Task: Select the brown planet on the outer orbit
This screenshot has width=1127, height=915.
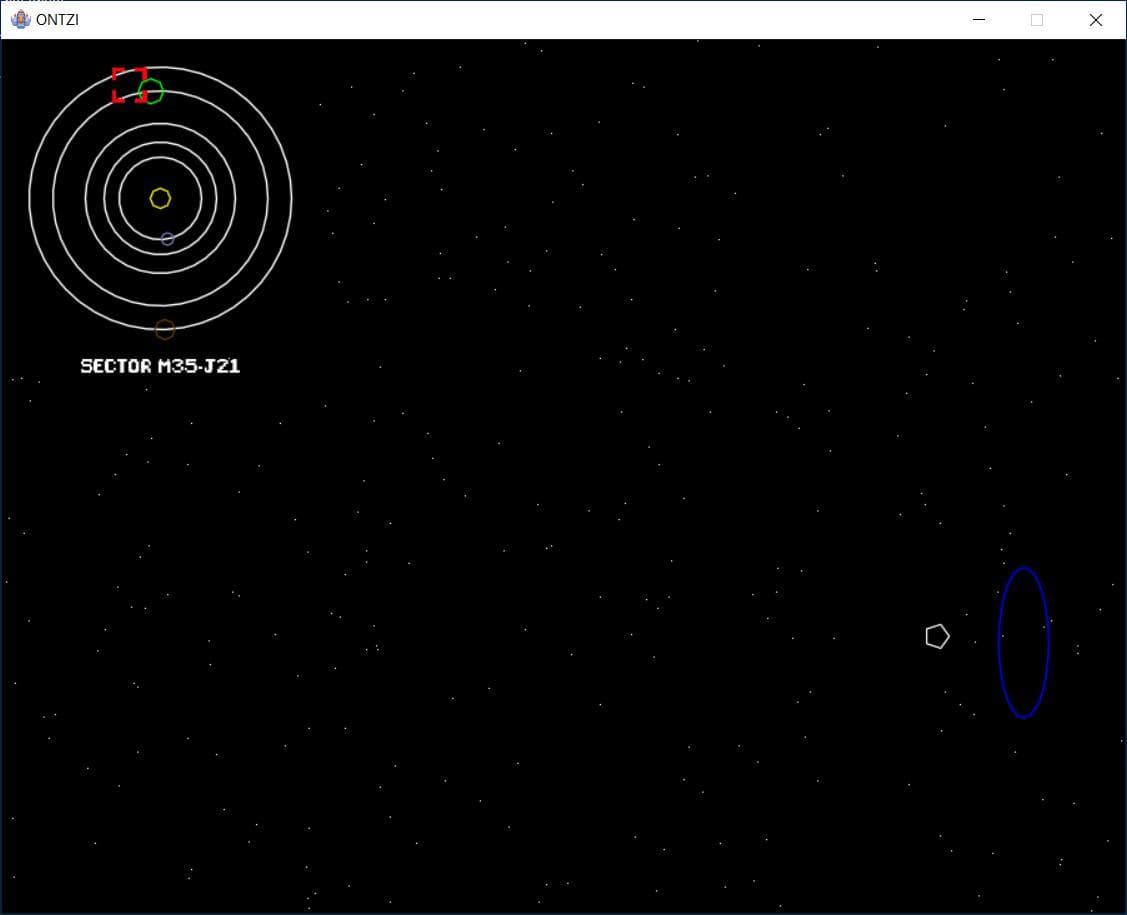Action: click(x=165, y=329)
